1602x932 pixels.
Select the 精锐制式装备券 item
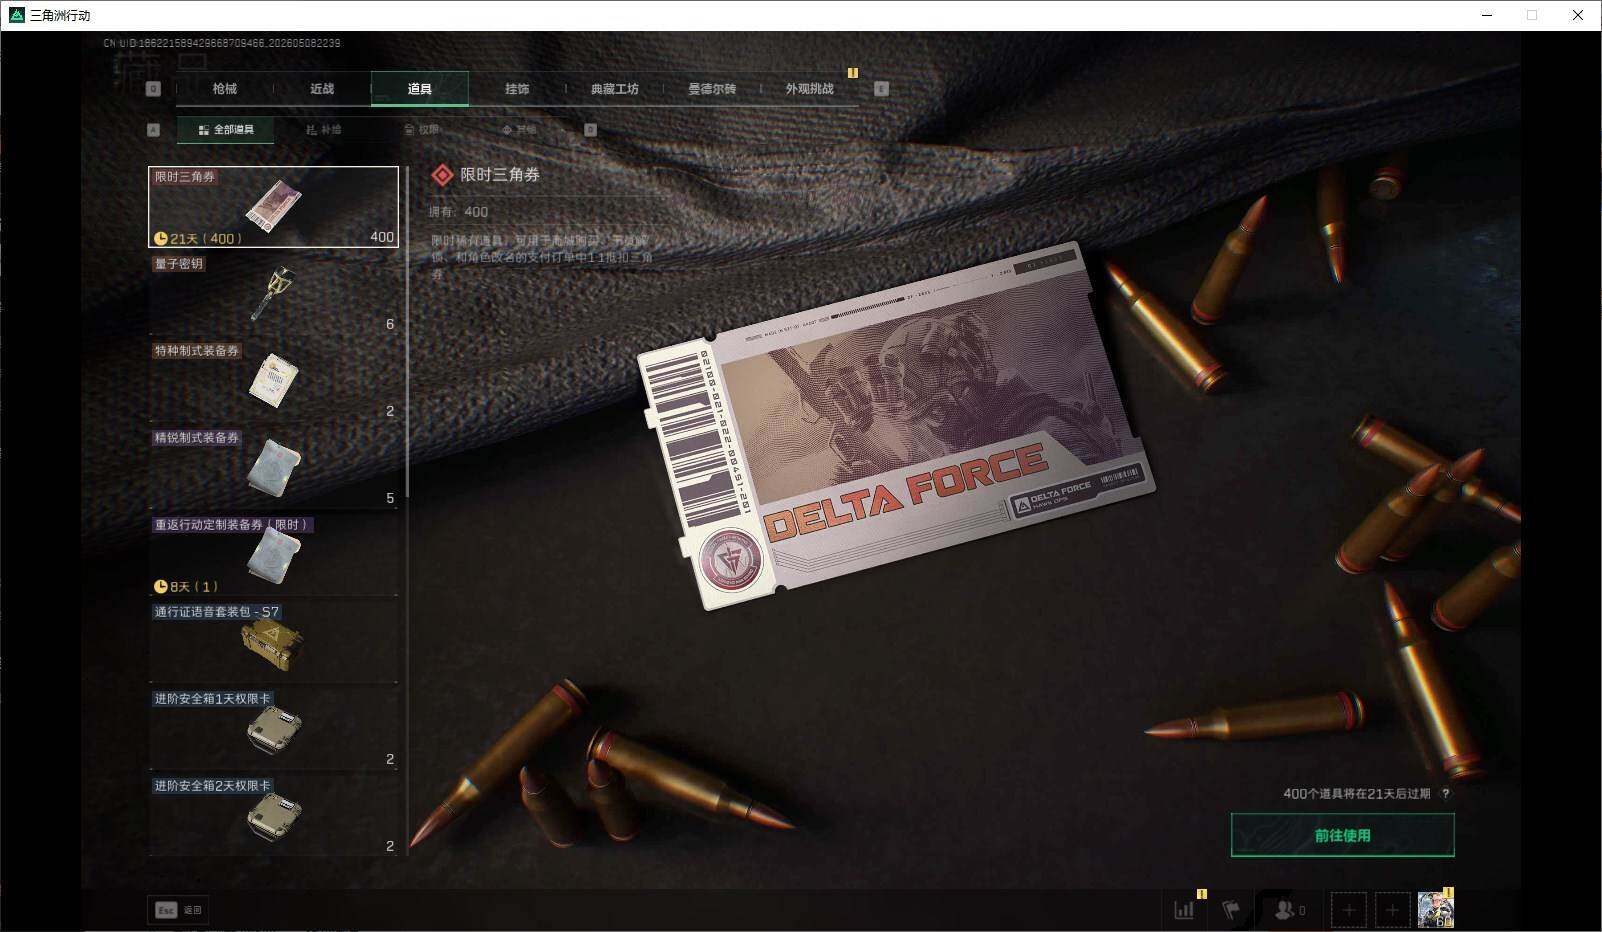coord(273,468)
